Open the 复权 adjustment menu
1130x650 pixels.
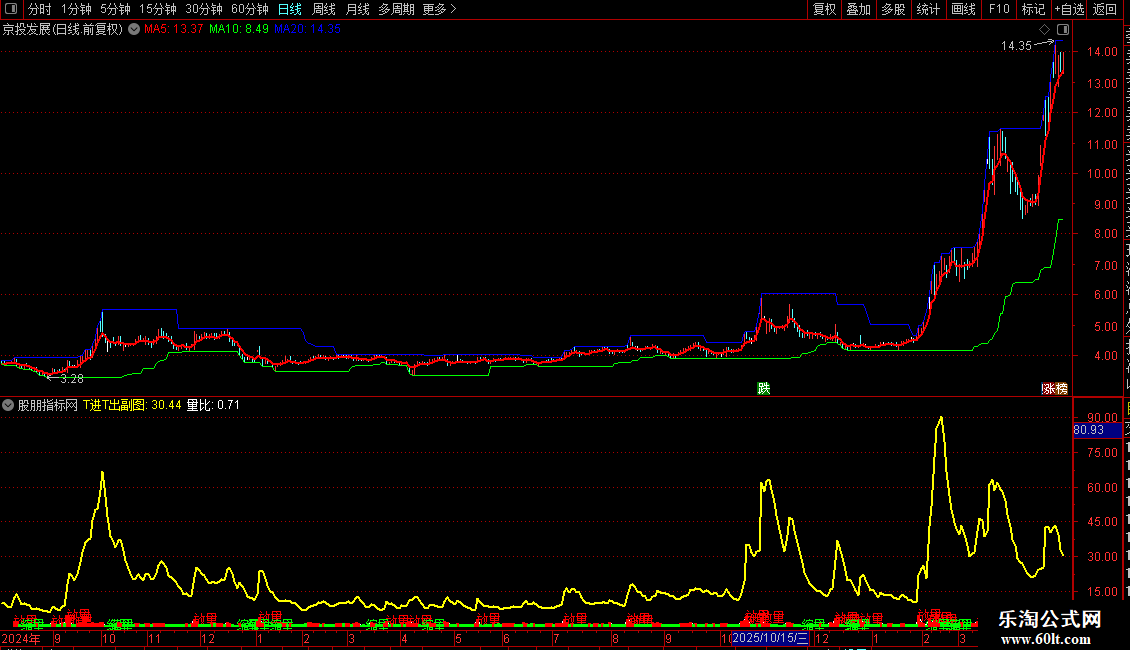click(x=824, y=9)
